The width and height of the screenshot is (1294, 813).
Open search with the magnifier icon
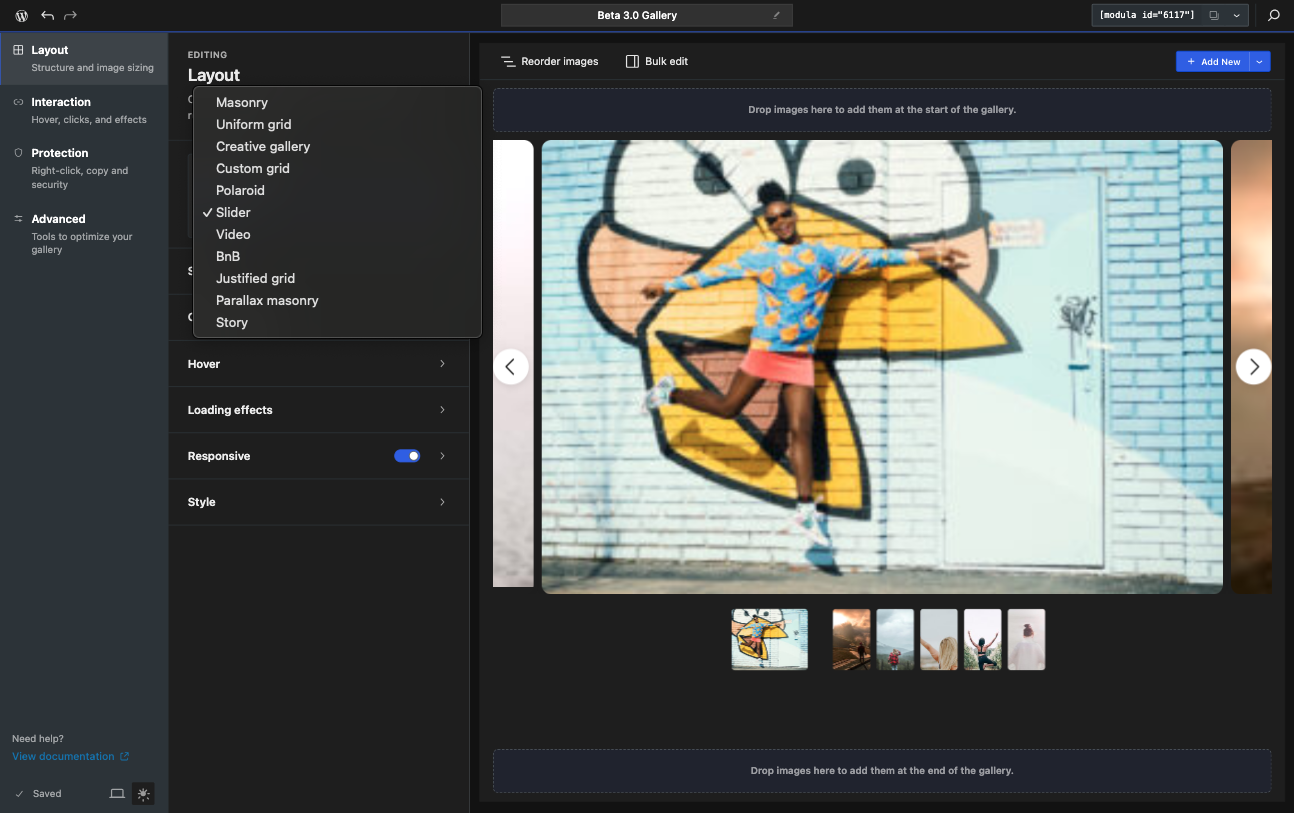click(x=1273, y=16)
